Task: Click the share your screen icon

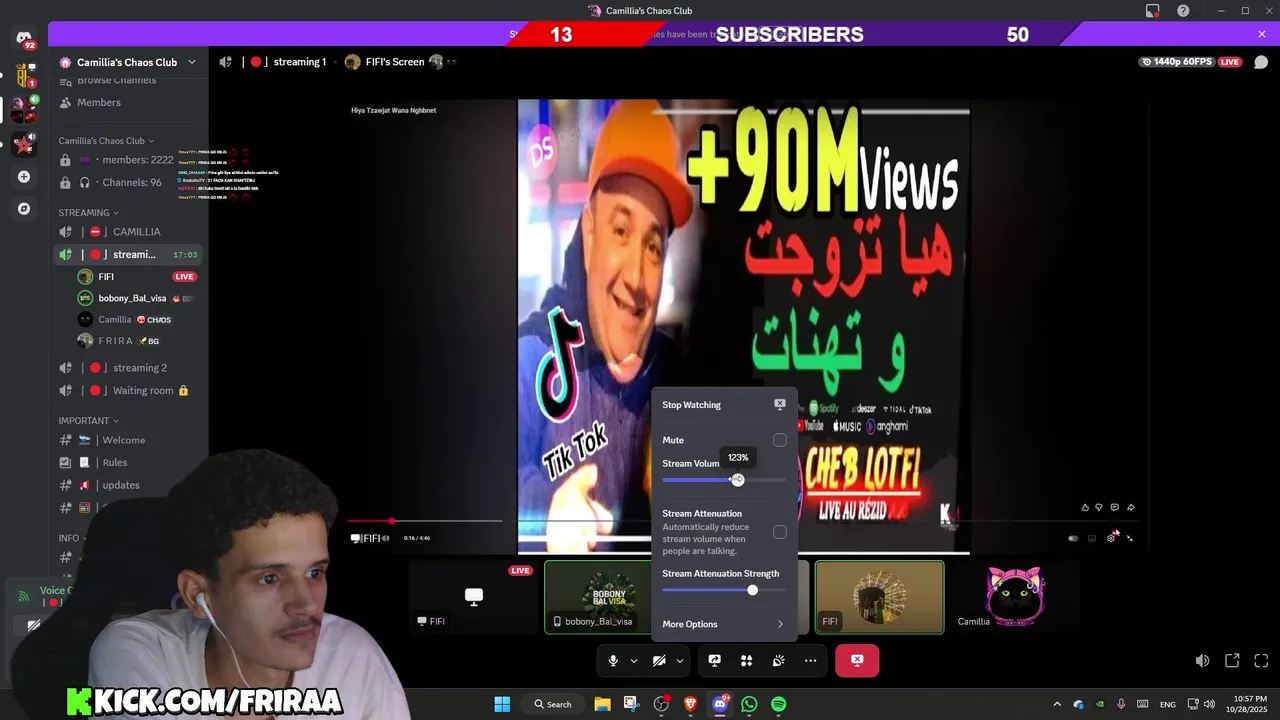Action: click(715, 661)
